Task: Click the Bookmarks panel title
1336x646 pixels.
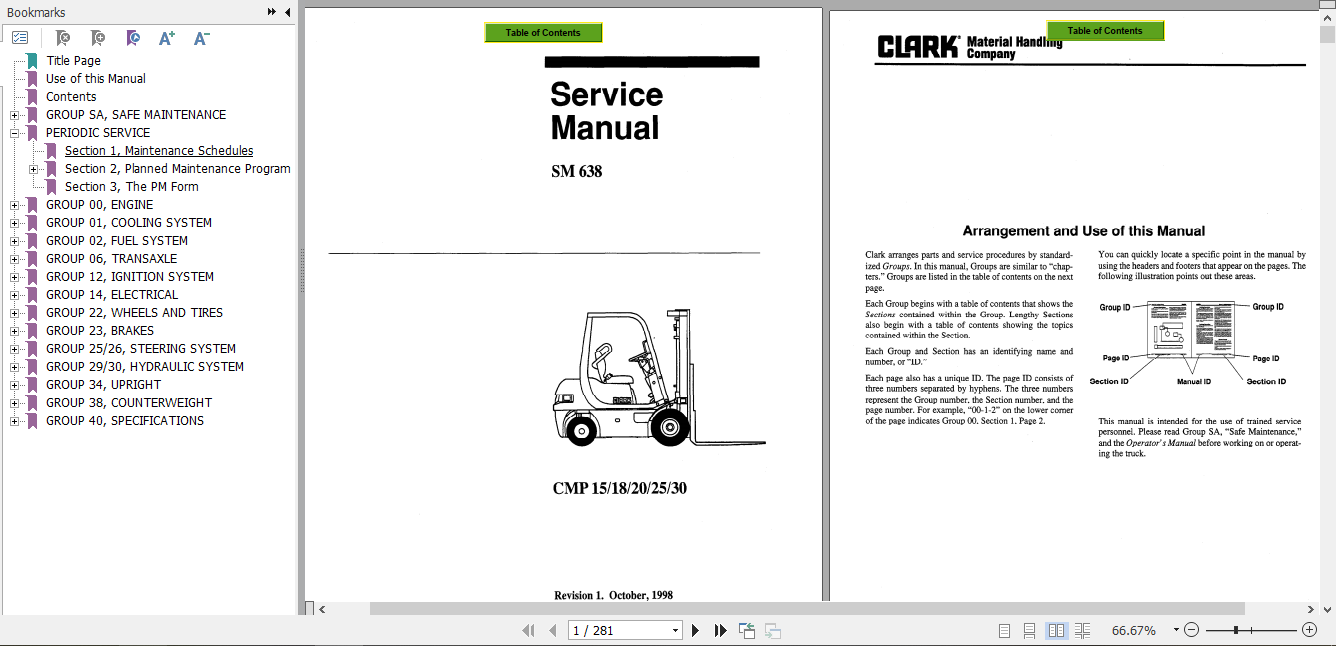Action: [x=36, y=12]
